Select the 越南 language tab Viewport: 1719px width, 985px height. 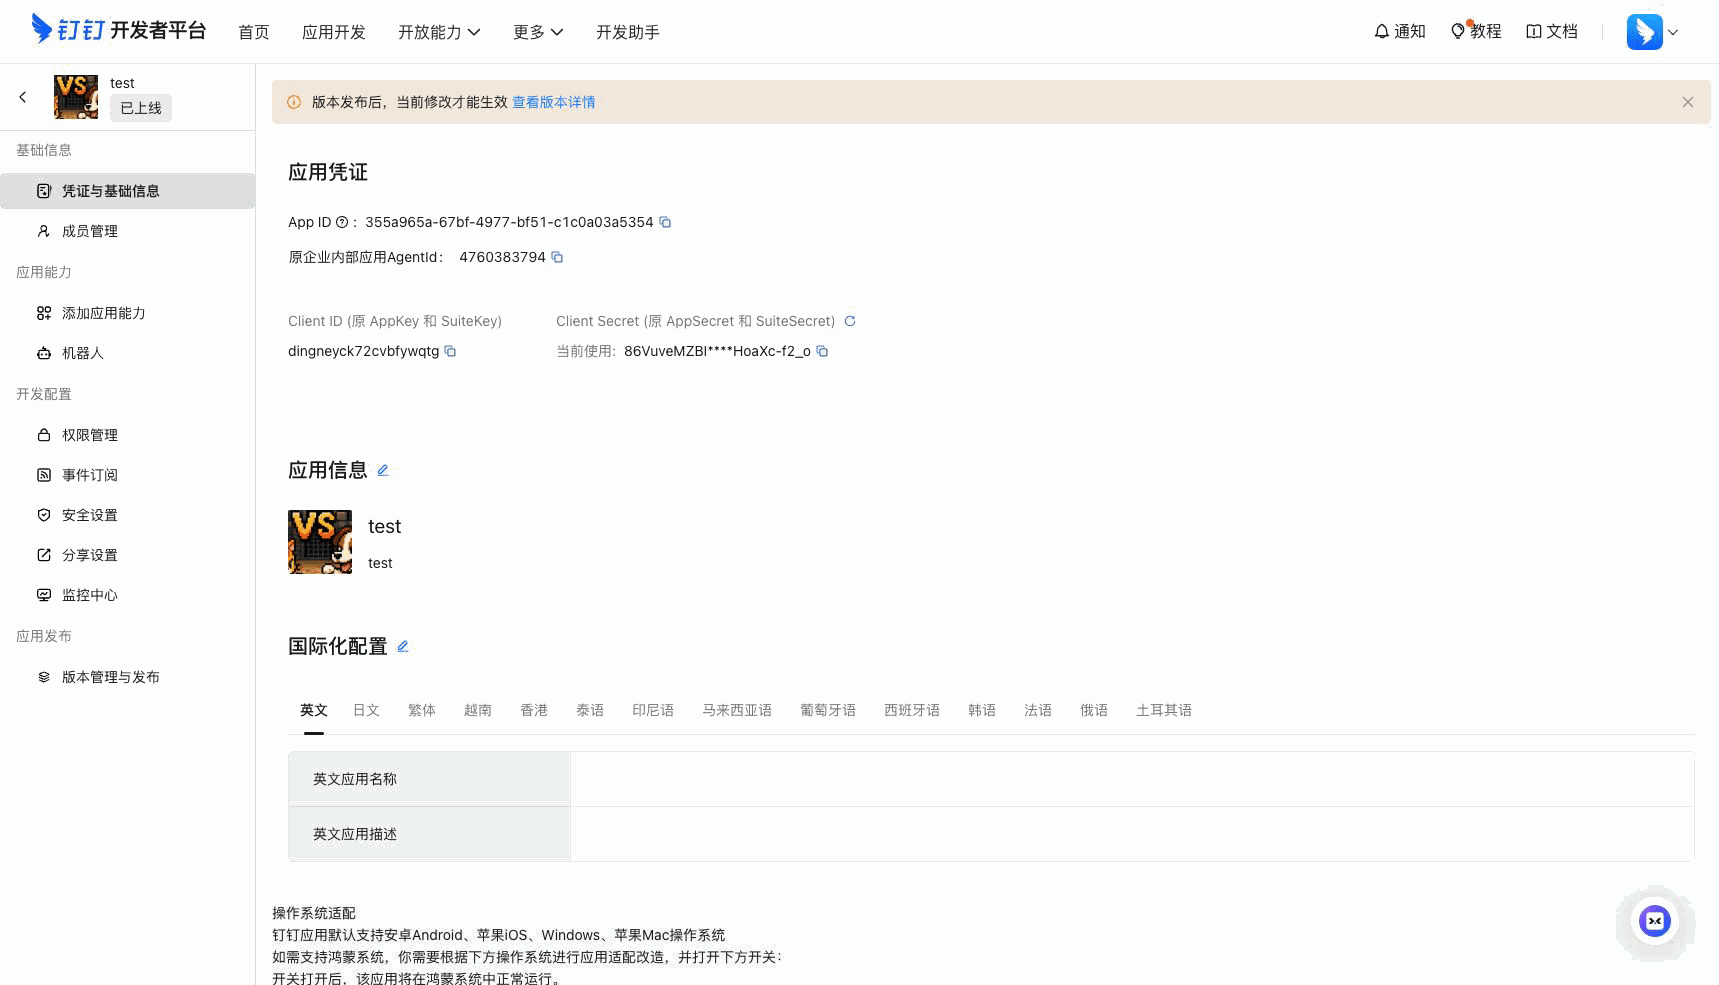point(478,710)
